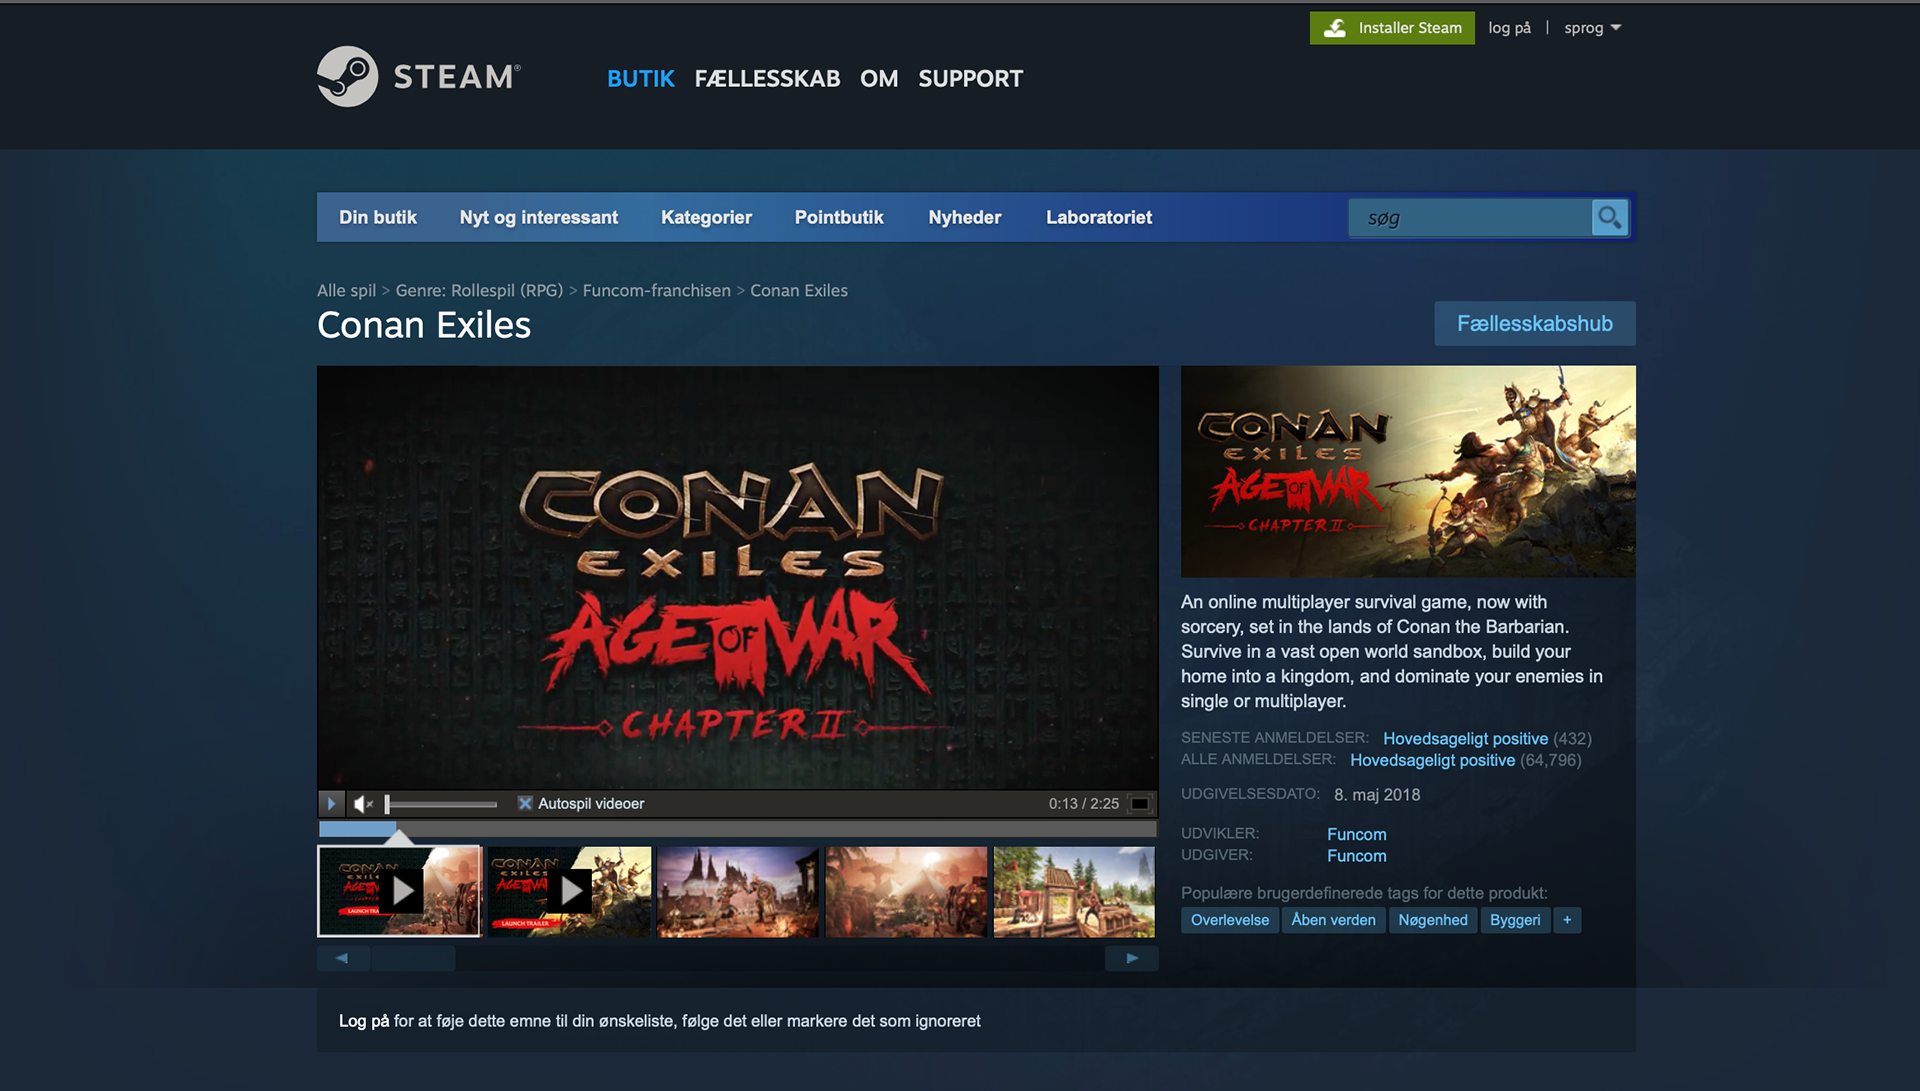Play the second launch trailer thumbnail

click(569, 891)
